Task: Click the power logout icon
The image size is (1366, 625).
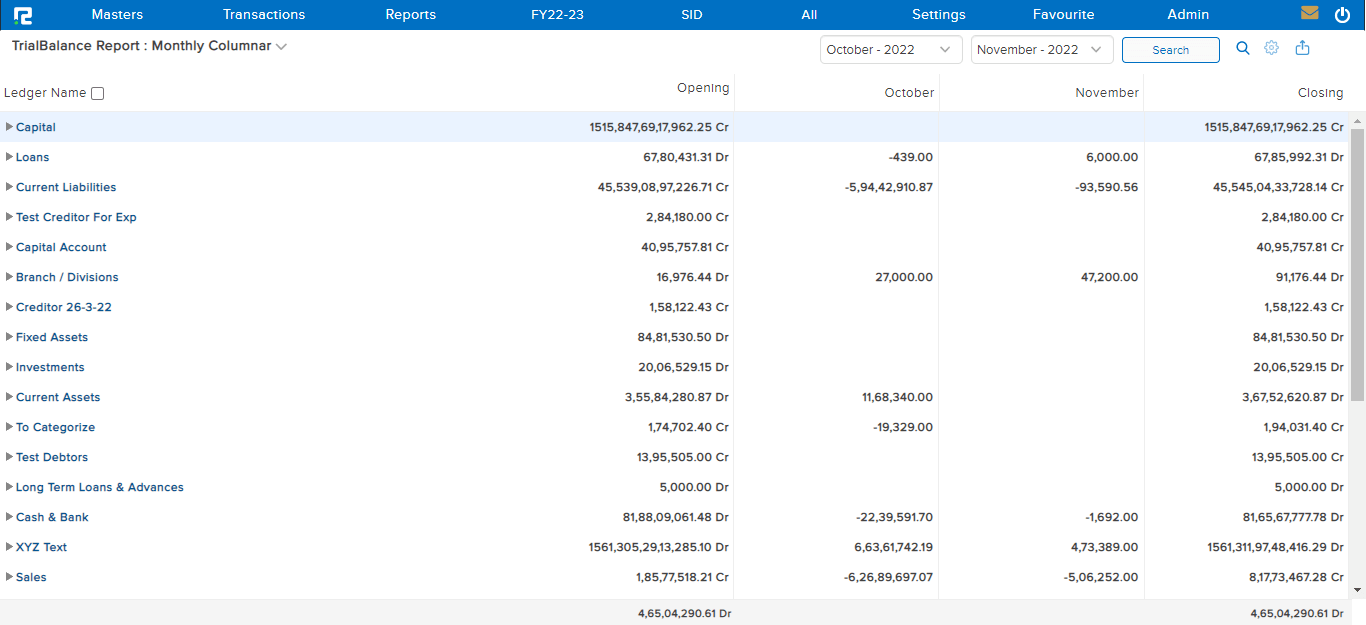Action: point(1342,15)
